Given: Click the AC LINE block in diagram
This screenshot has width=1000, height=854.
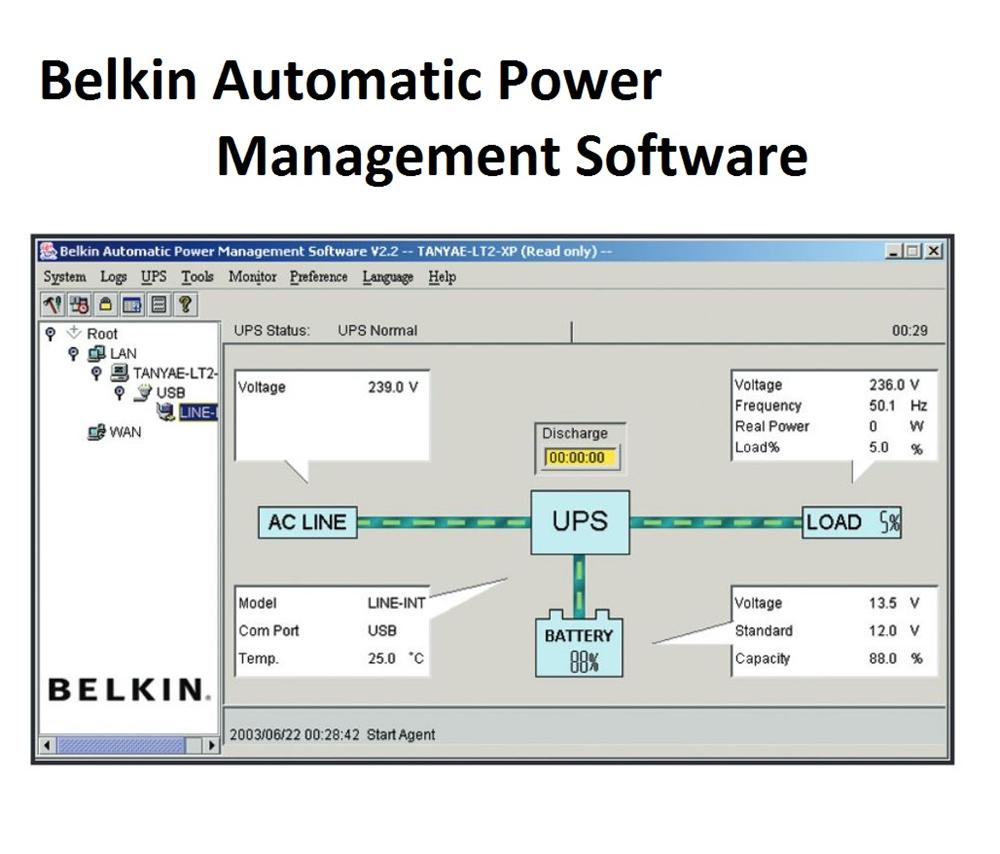Looking at the screenshot, I should (307, 522).
